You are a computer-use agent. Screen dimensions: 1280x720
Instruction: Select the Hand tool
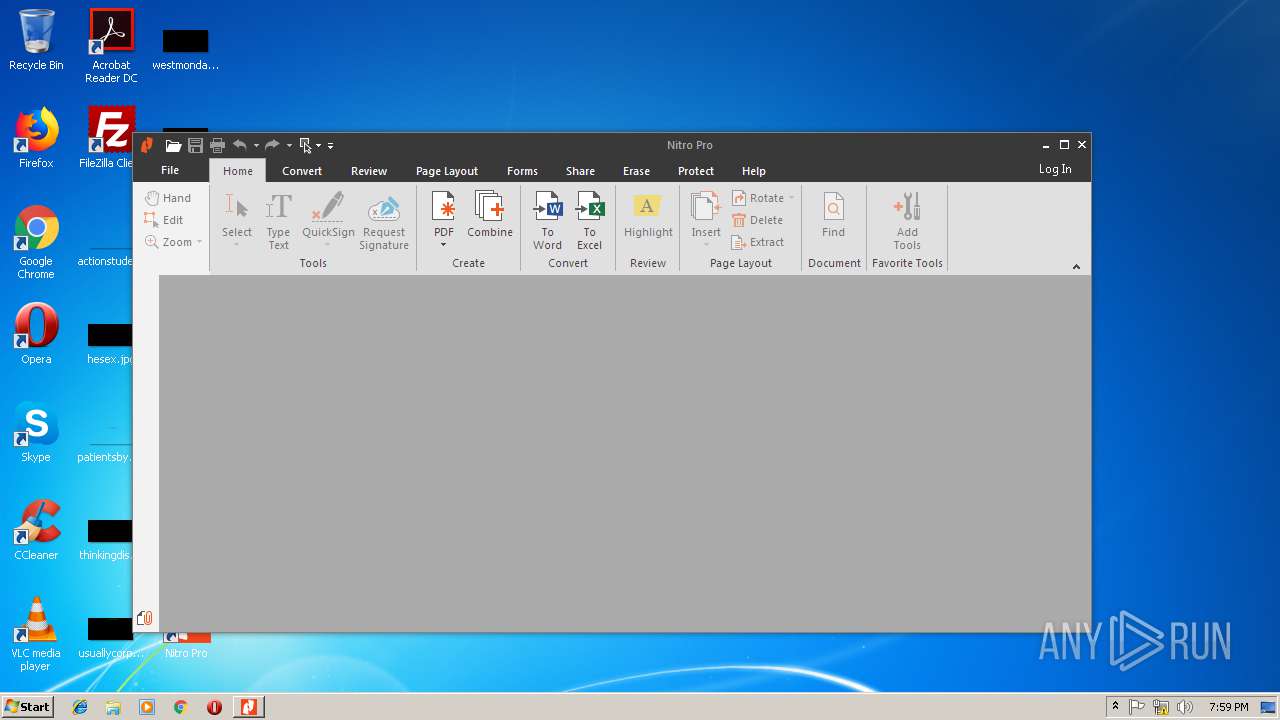[168, 198]
